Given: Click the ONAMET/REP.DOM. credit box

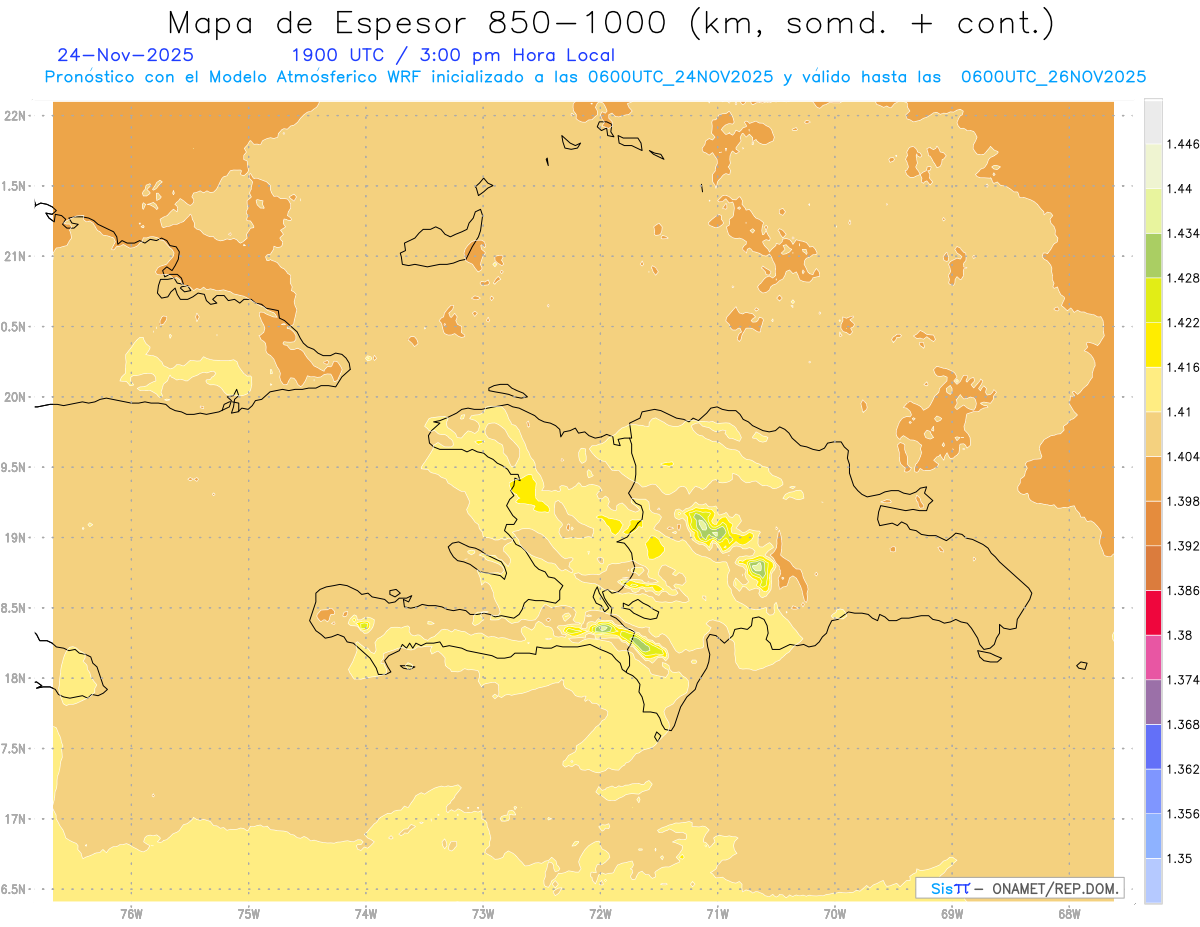Looking at the screenshot, I should click(x=1020, y=888).
